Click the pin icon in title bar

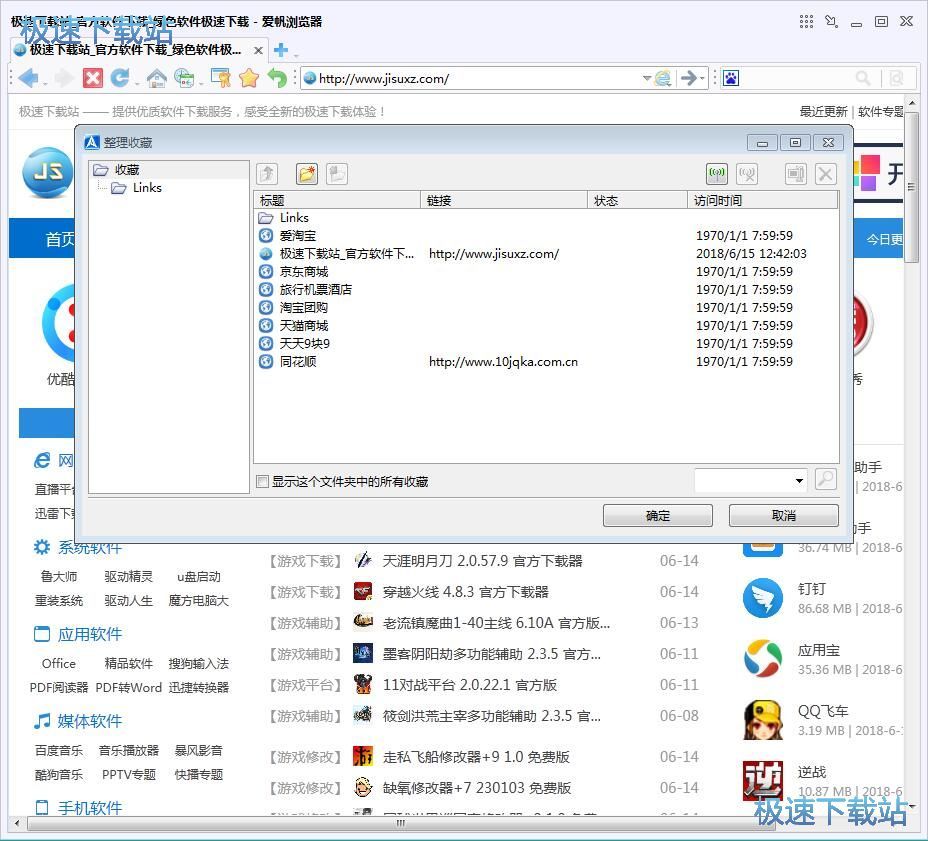pyautogui.click(x=832, y=22)
